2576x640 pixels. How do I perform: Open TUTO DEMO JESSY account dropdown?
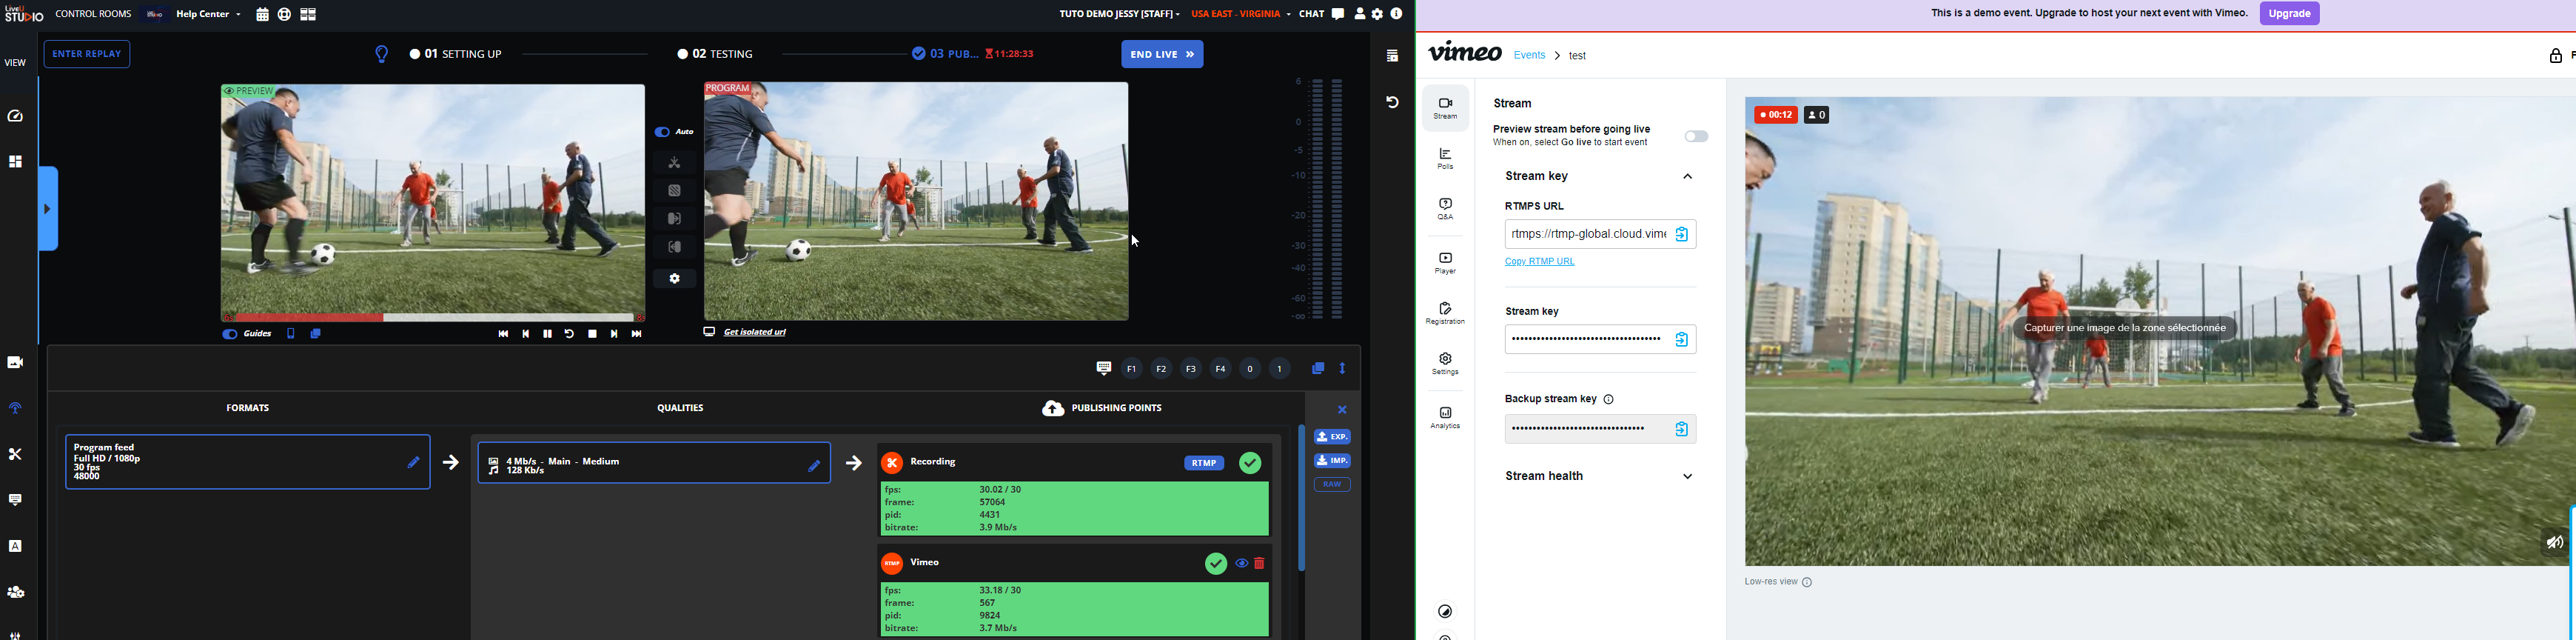pyautogui.click(x=1119, y=14)
